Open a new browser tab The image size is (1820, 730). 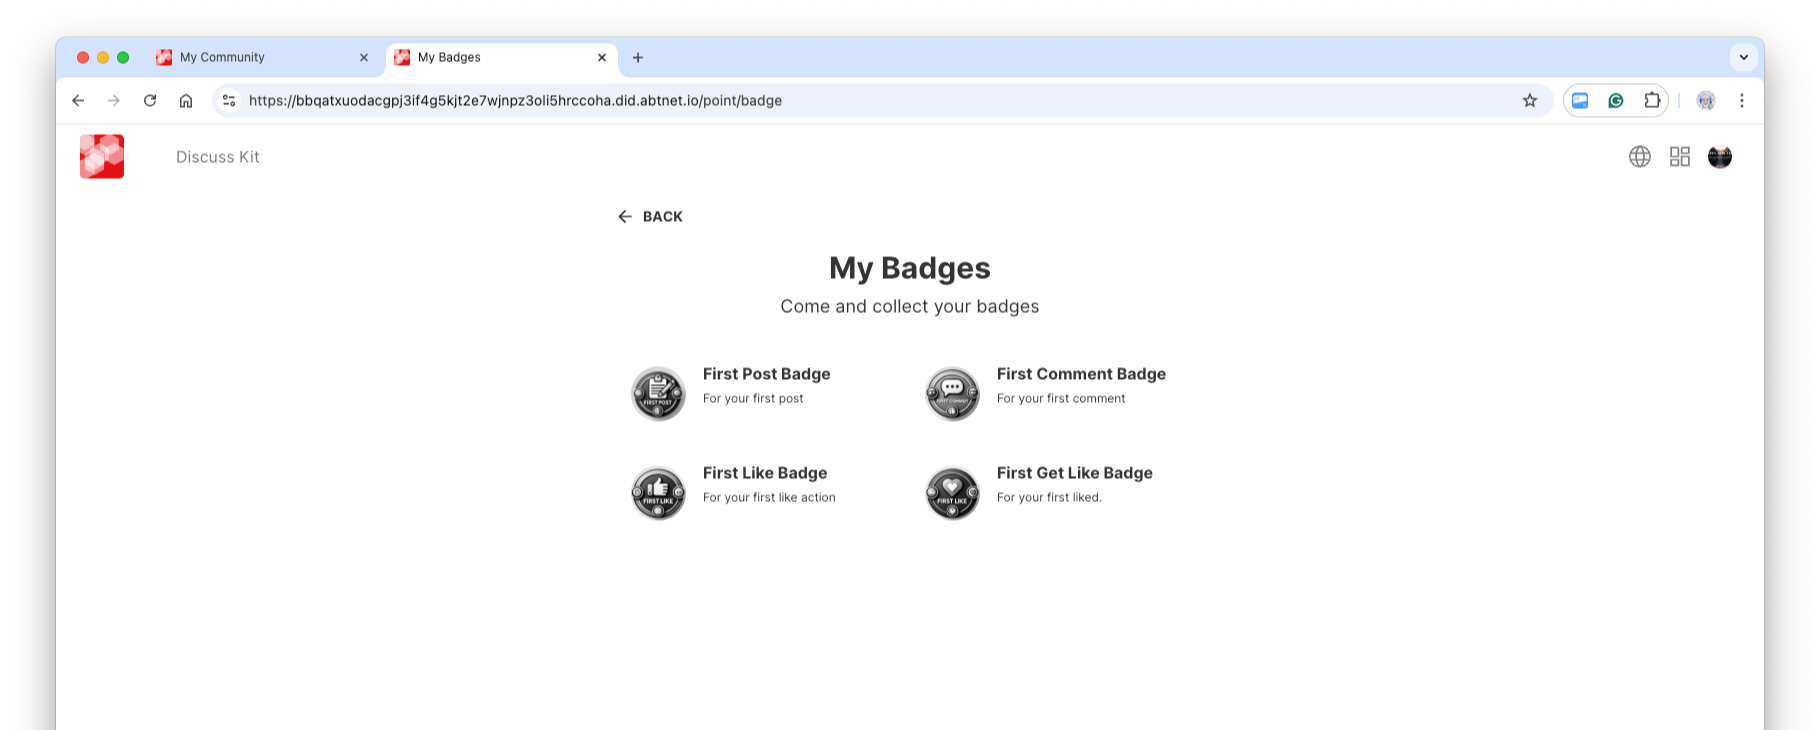click(638, 58)
